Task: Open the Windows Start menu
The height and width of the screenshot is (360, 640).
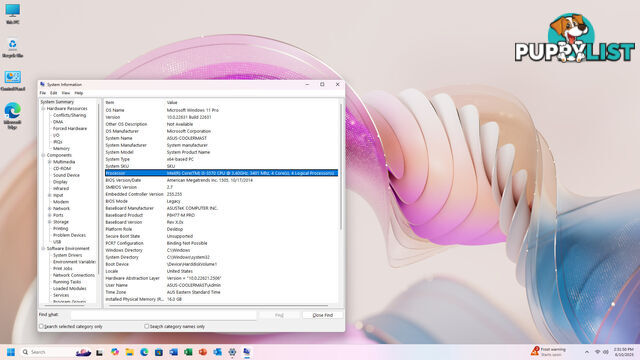Action: pos(11,352)
